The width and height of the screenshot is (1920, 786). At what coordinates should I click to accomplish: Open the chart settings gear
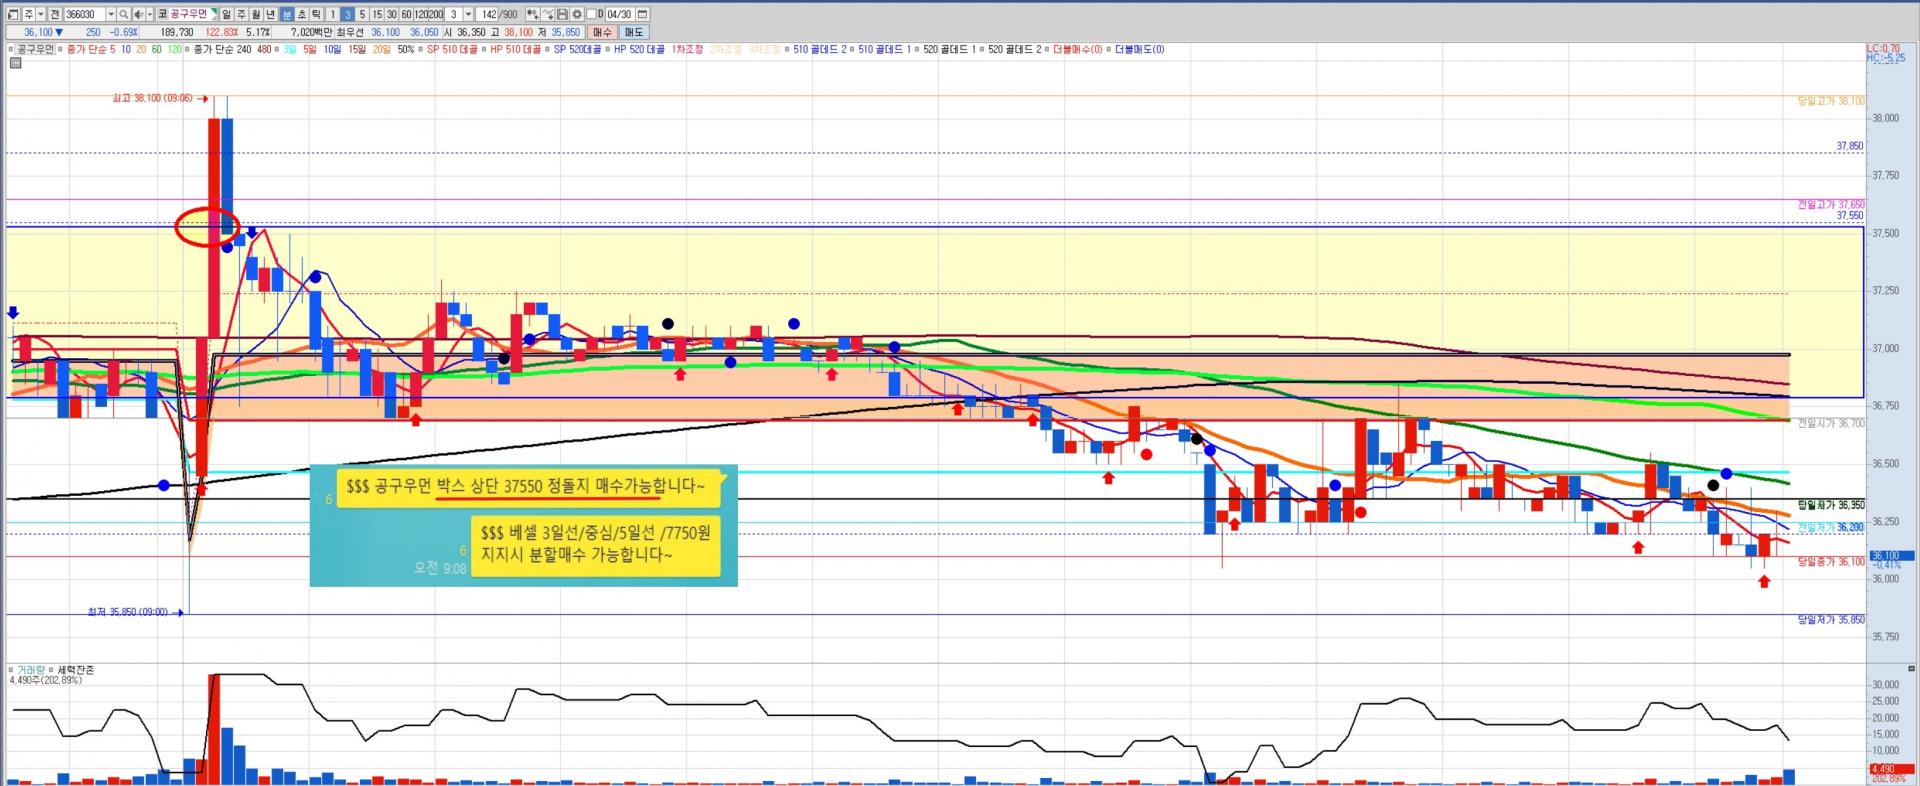click(x=577, y=14)
